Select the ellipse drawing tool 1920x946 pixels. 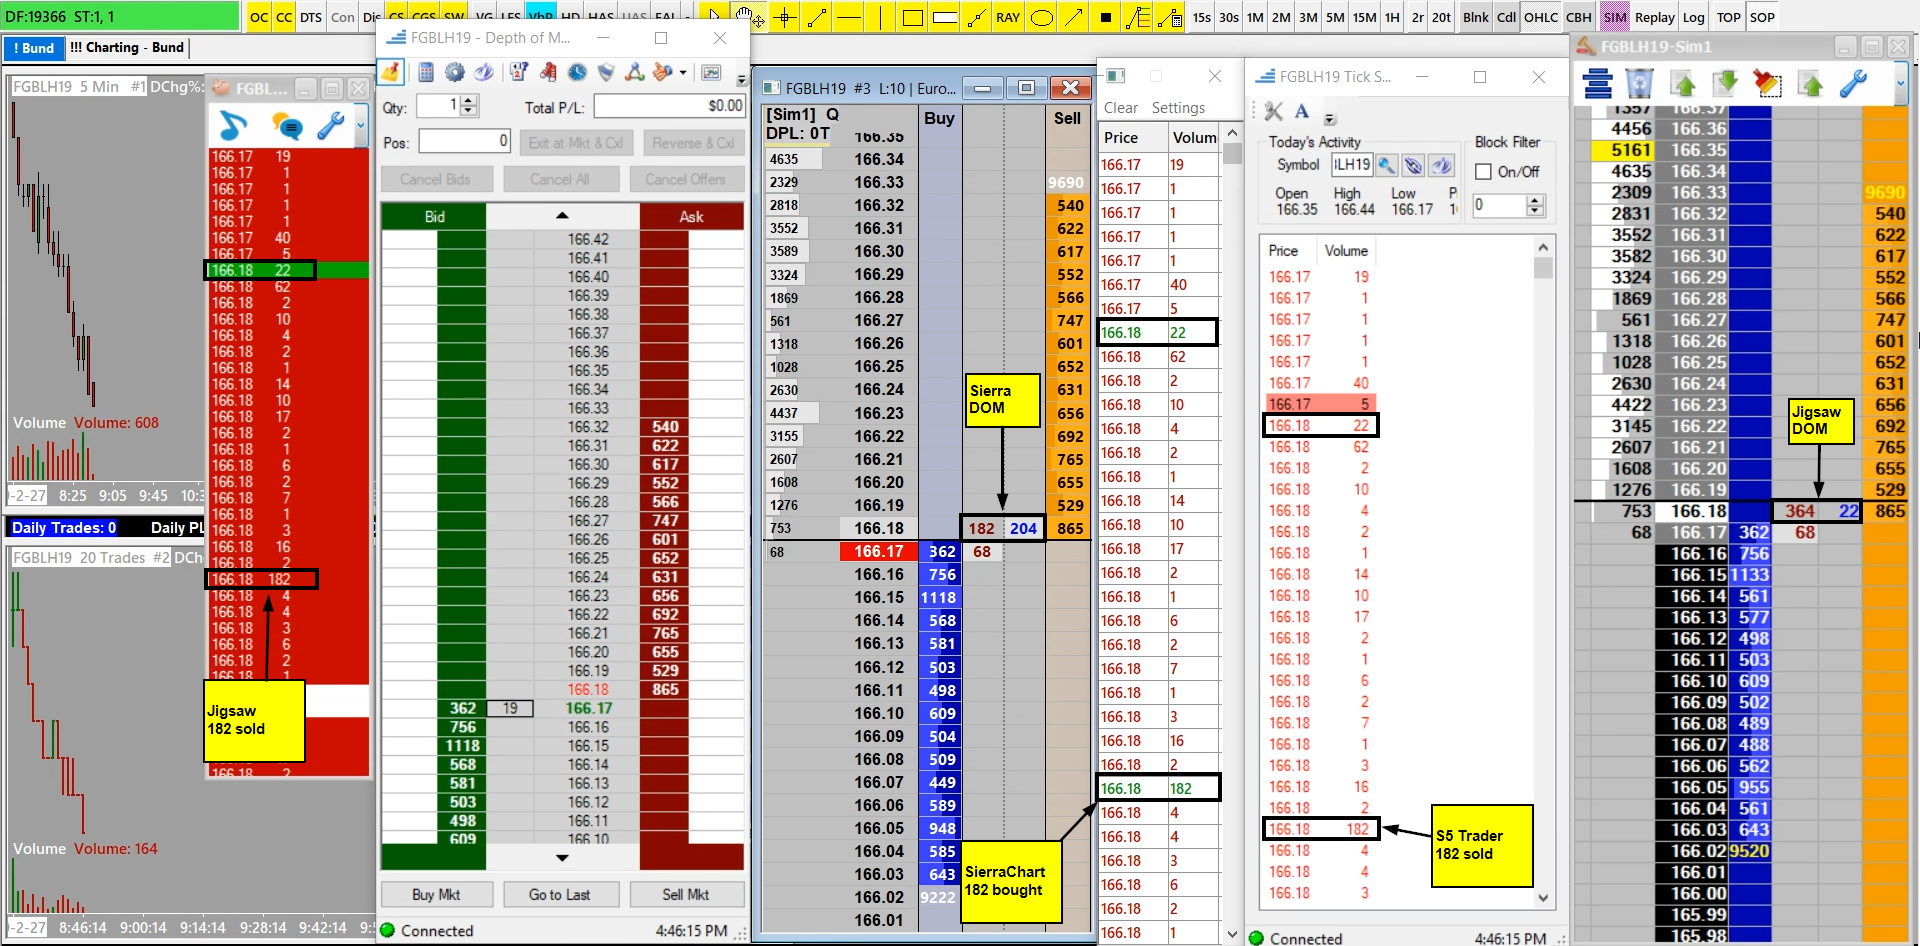coord(1041,17)
